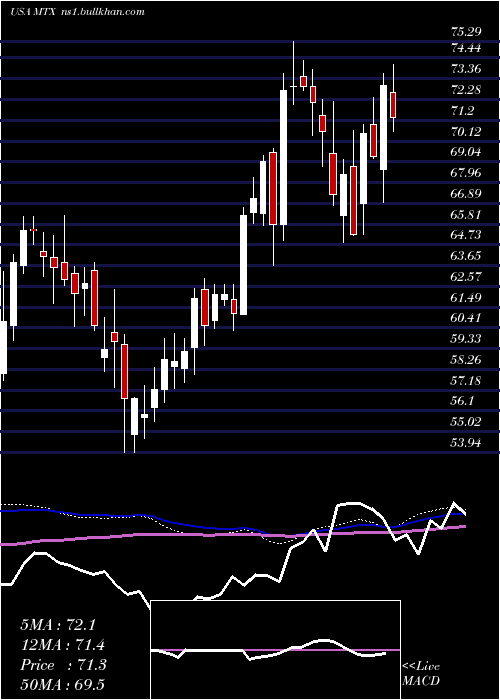500x700 pixels.
Task: Click the 'USA MTX ns1.bullkhan.com' header text
Action: coord(77,12)
